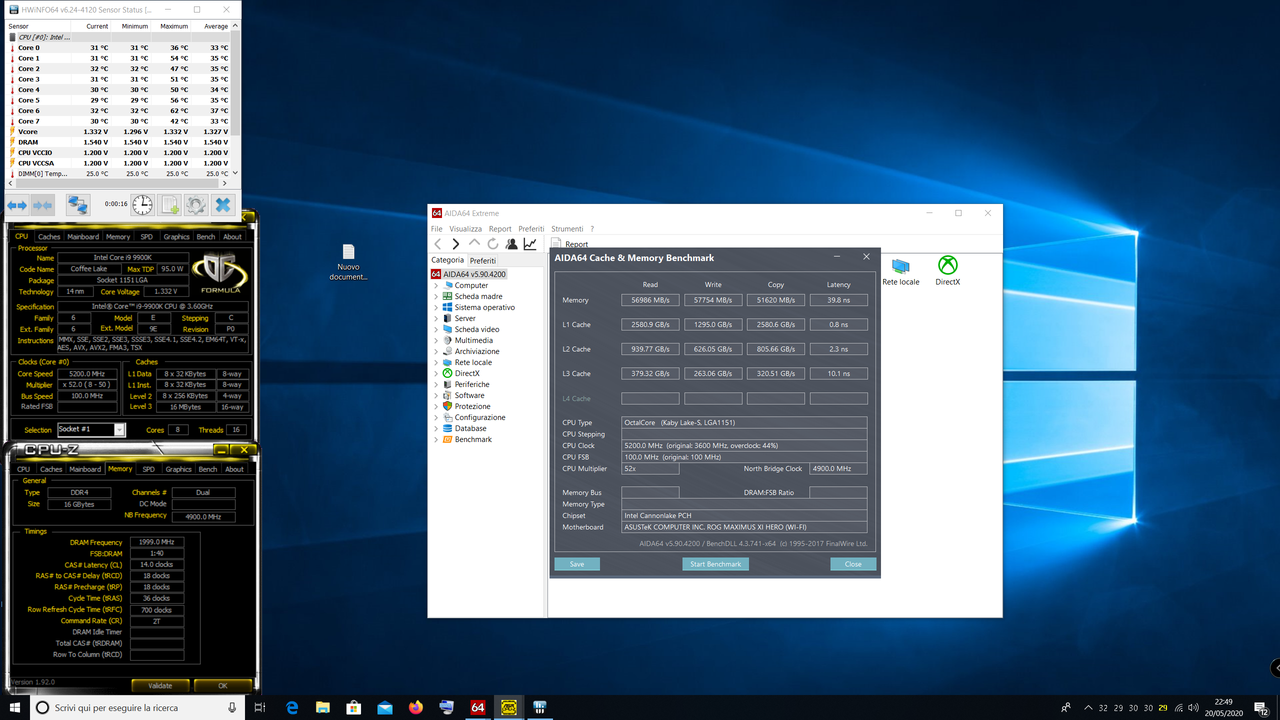Screen dimensions: 1280x720
Task: Open the Strumenti menu in AIDA64
Action: 565,228
